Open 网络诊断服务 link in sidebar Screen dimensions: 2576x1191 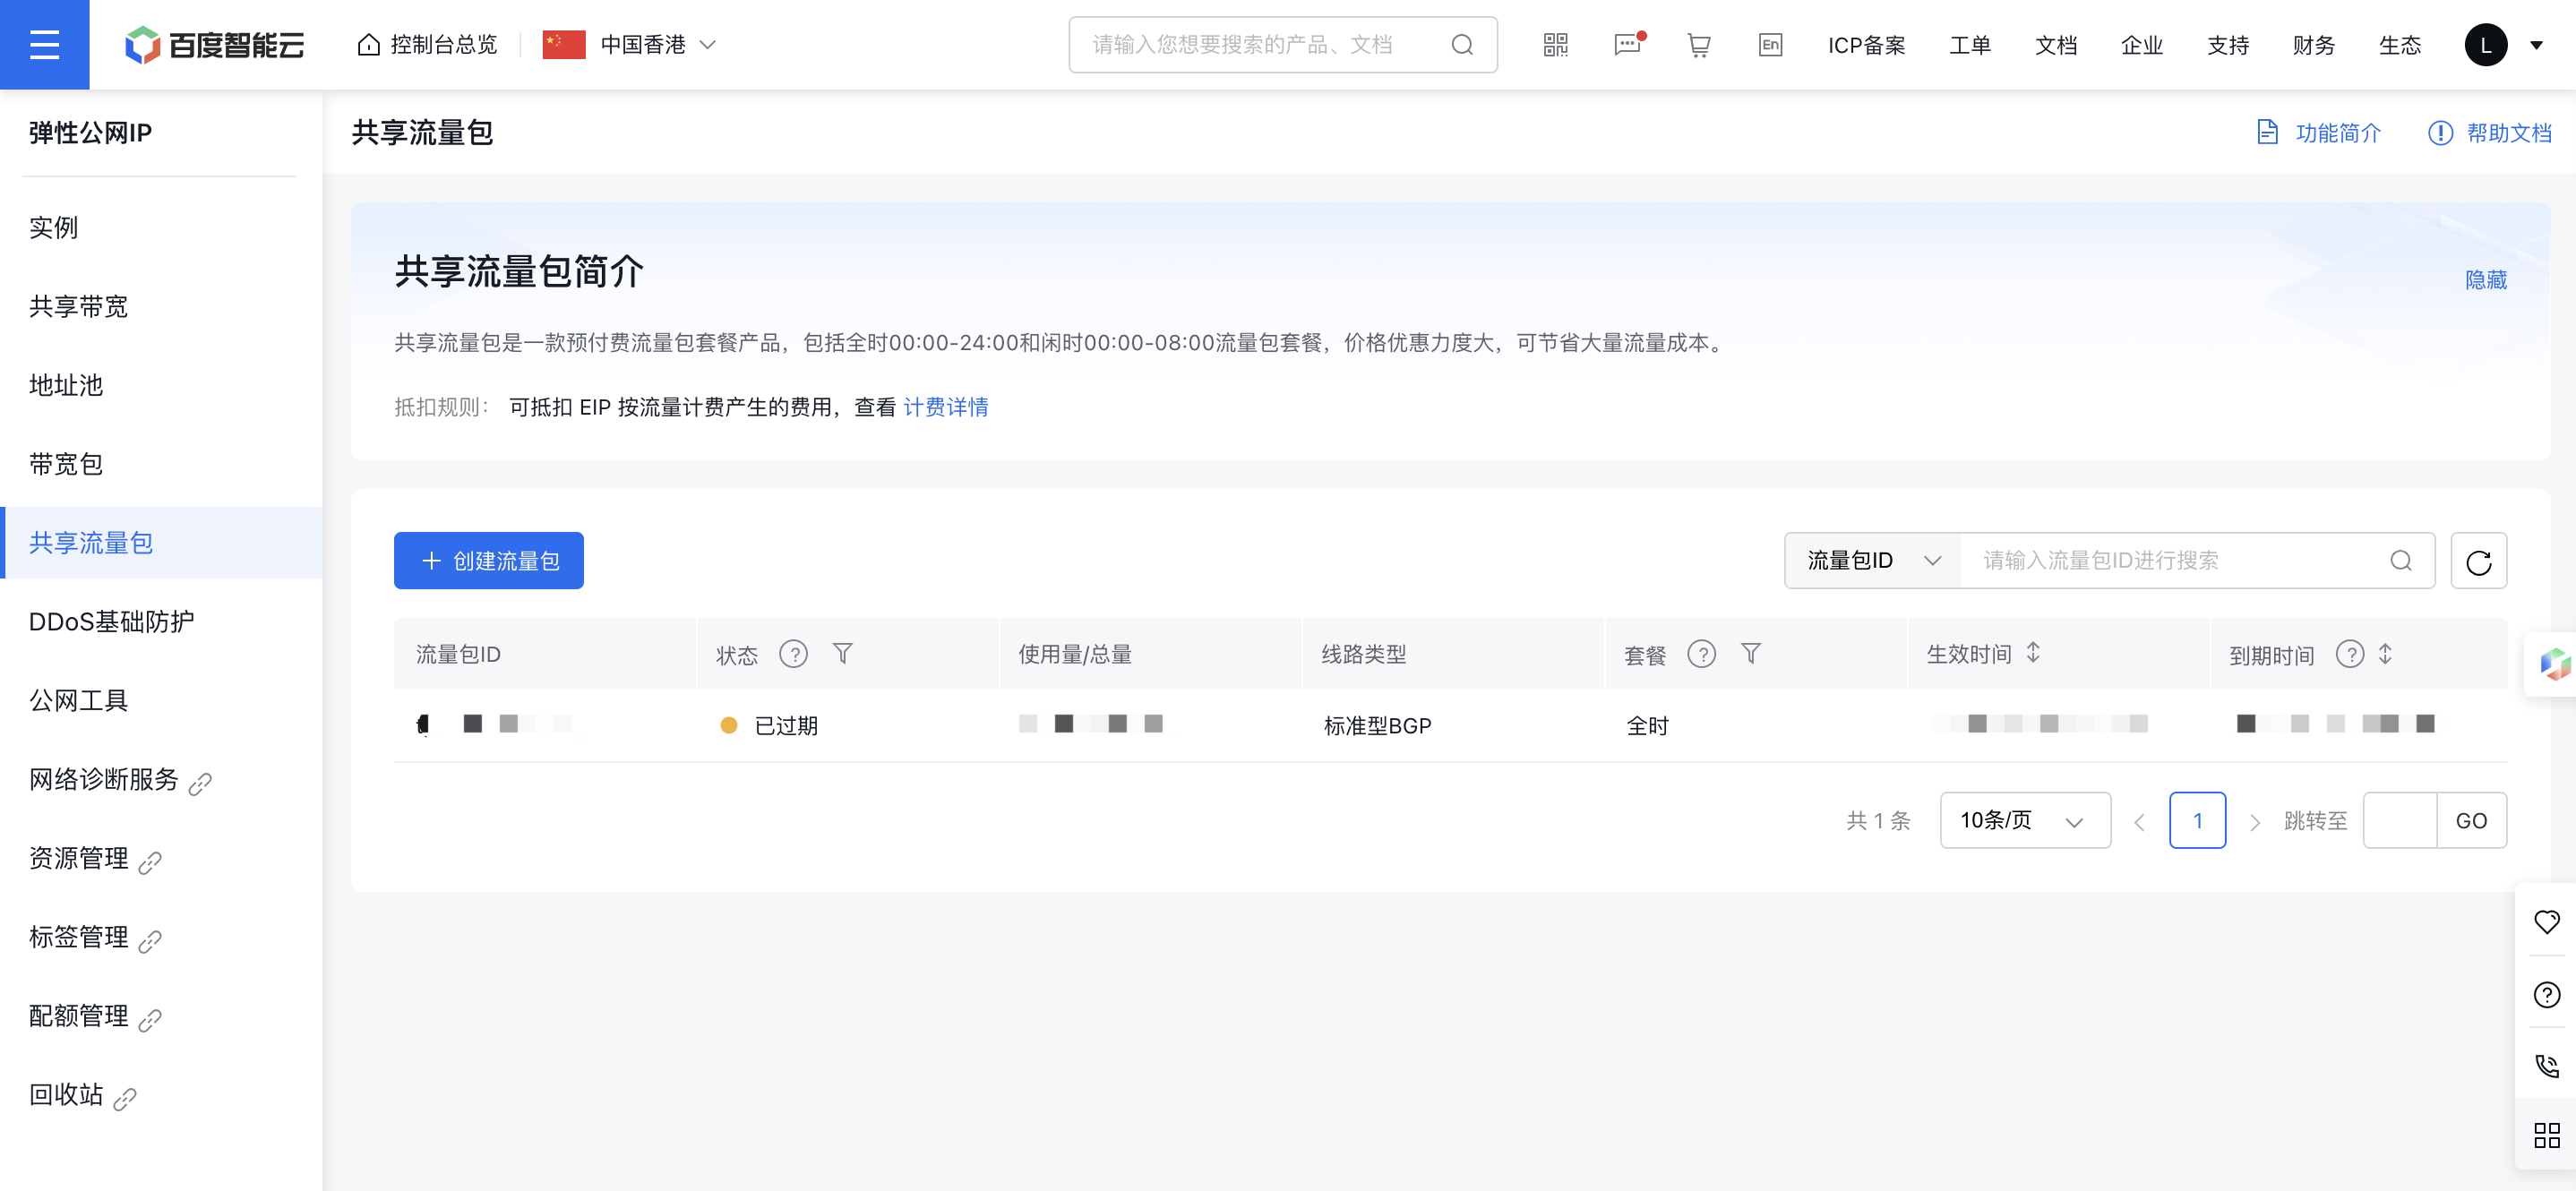tap(119, 780)
